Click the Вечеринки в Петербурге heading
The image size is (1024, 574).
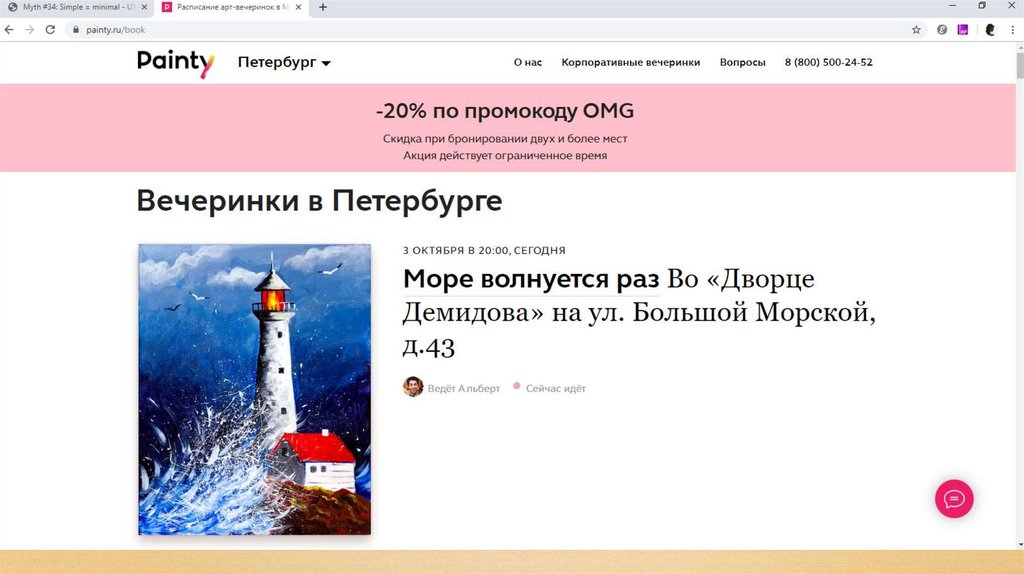click(x=319, y=200)
